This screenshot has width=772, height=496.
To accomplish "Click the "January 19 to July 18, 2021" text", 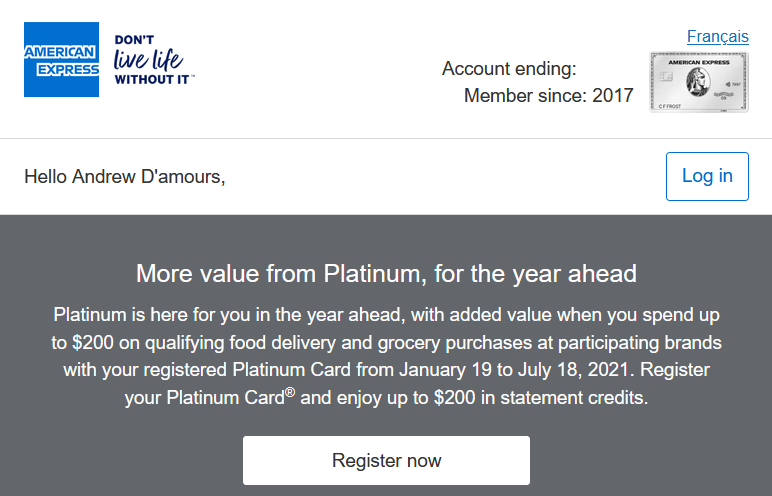I will tap(515, 370).
